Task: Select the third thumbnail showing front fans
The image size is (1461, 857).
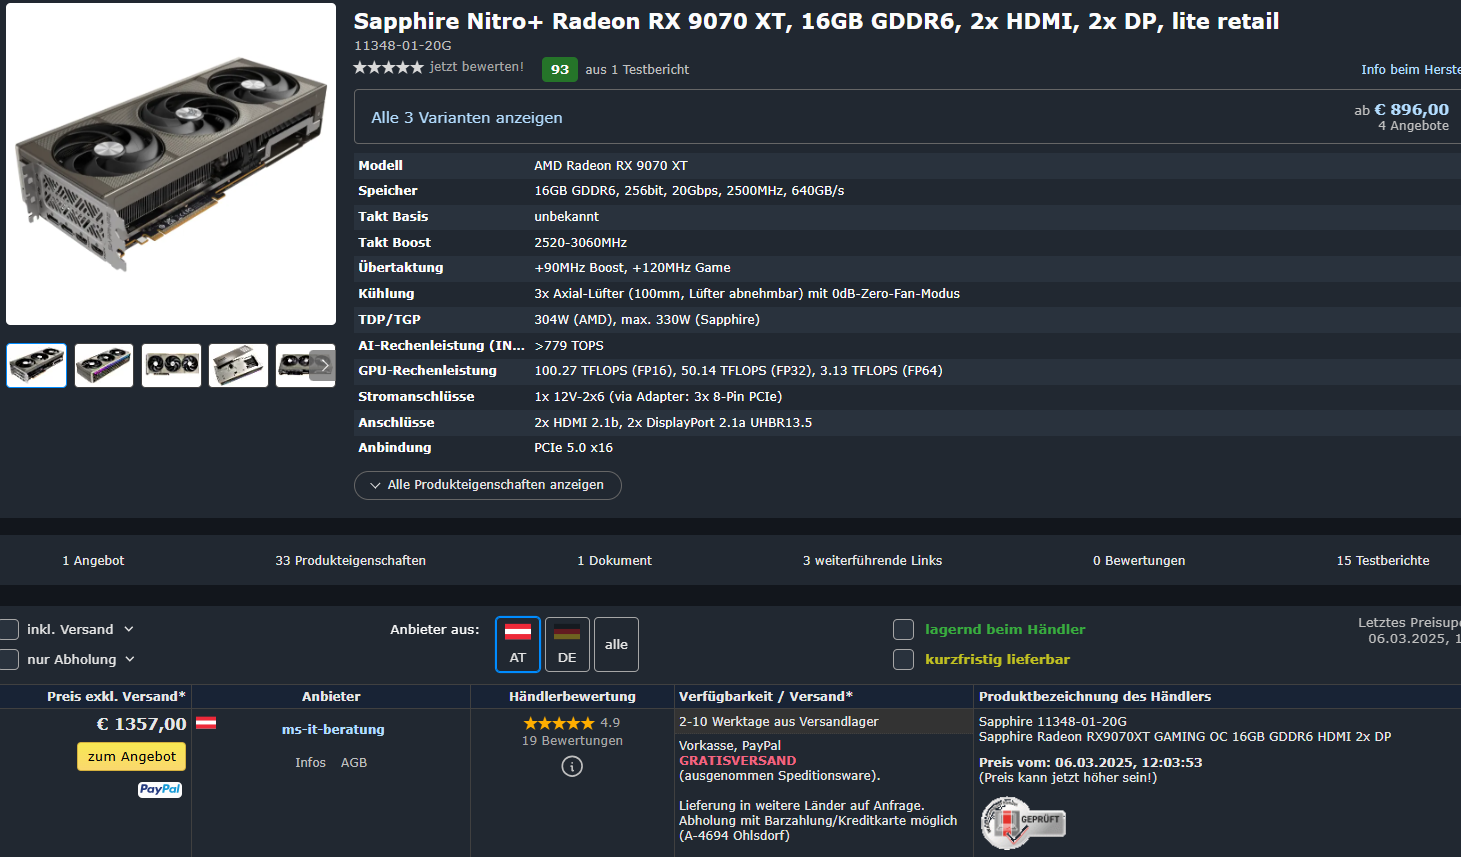Action: 171,365
